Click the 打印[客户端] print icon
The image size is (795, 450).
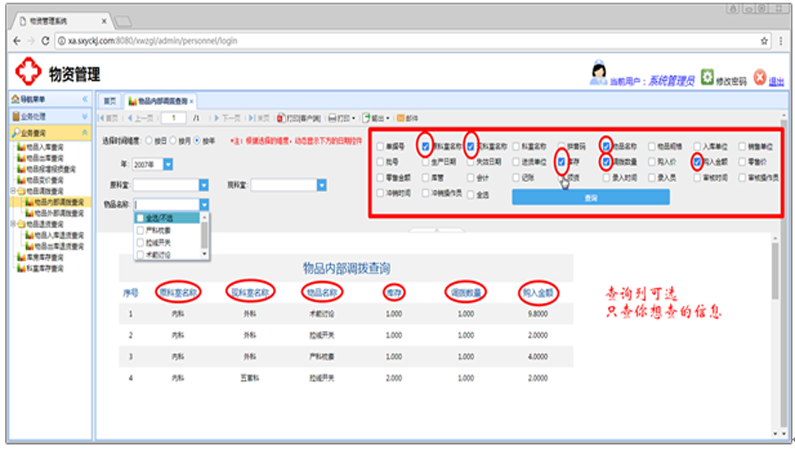tap(281, 117)
